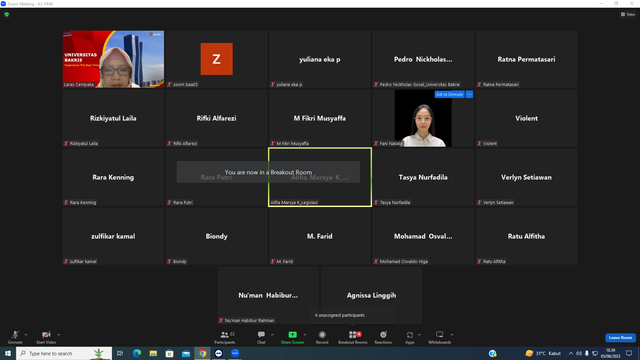
Task: Click the Agnissa Linggih name text
Action: pyautogui.click(x=371, y=296)
